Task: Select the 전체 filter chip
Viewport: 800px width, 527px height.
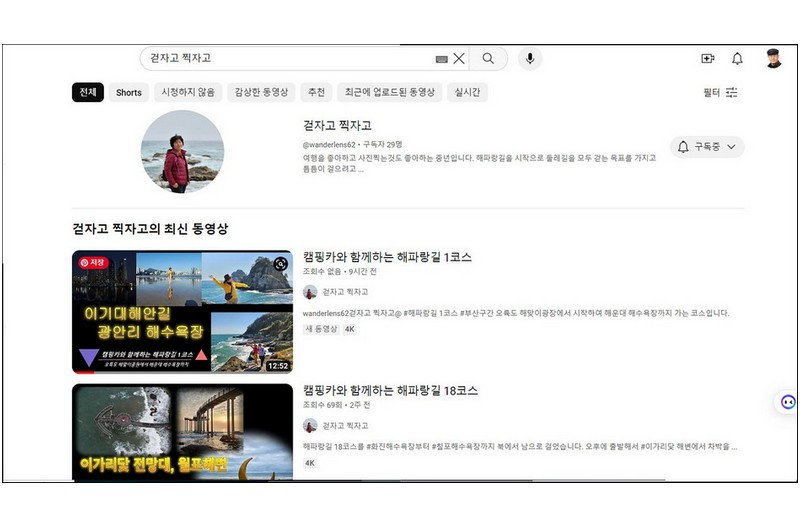Action: (x=88, y=92)
